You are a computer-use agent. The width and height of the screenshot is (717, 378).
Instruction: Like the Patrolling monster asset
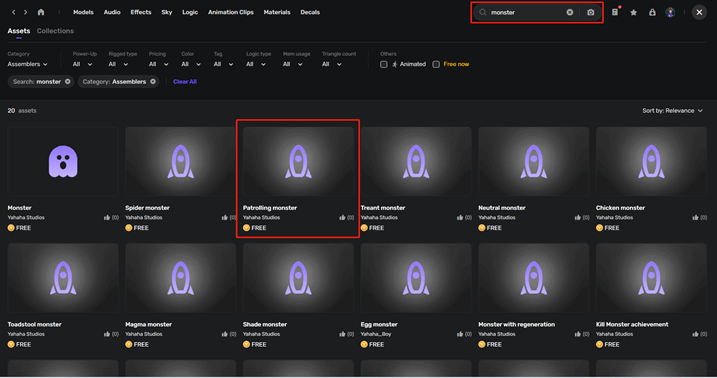342,218
